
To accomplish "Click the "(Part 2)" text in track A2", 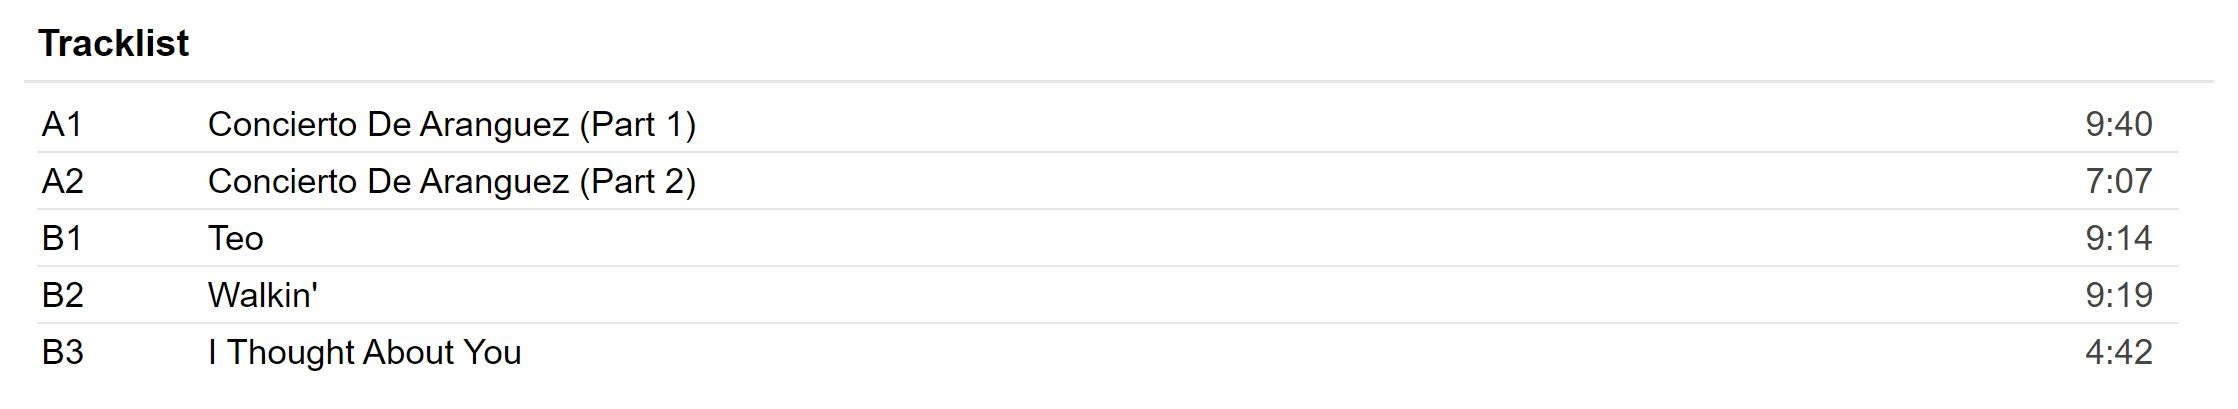I will (x=637, y=181).
